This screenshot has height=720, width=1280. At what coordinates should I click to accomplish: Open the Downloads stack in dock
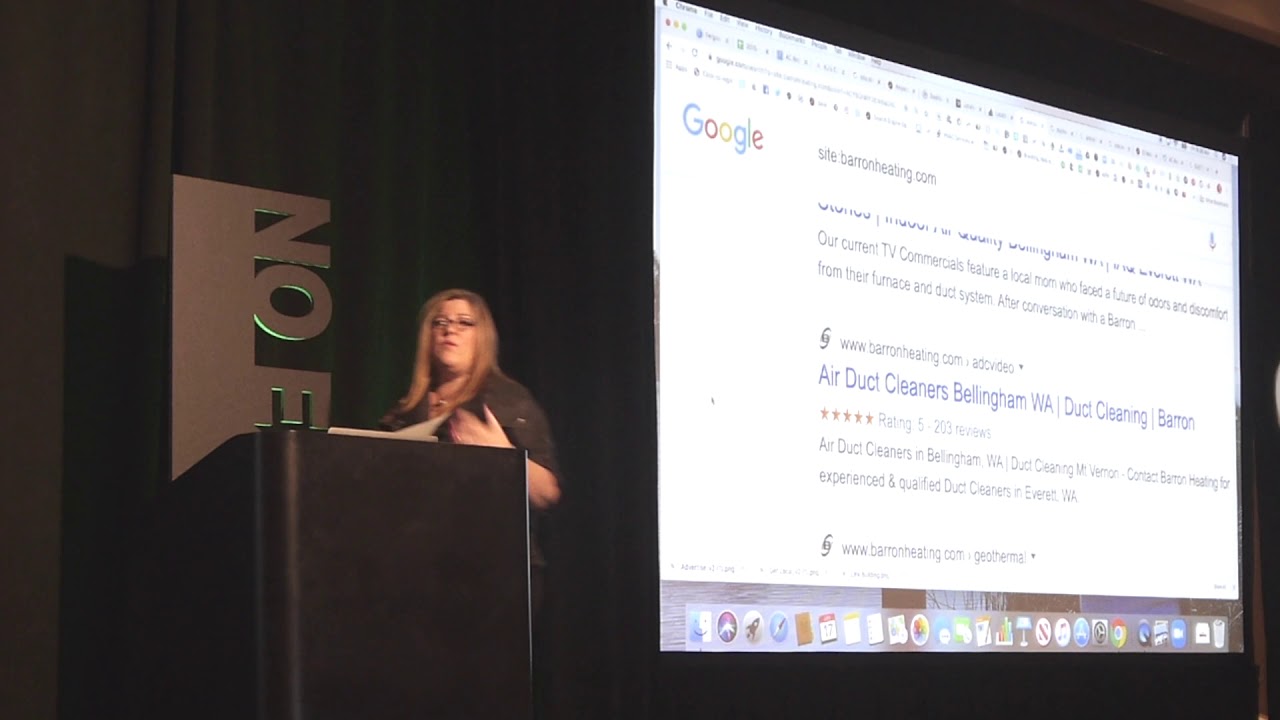[1202, 634]
